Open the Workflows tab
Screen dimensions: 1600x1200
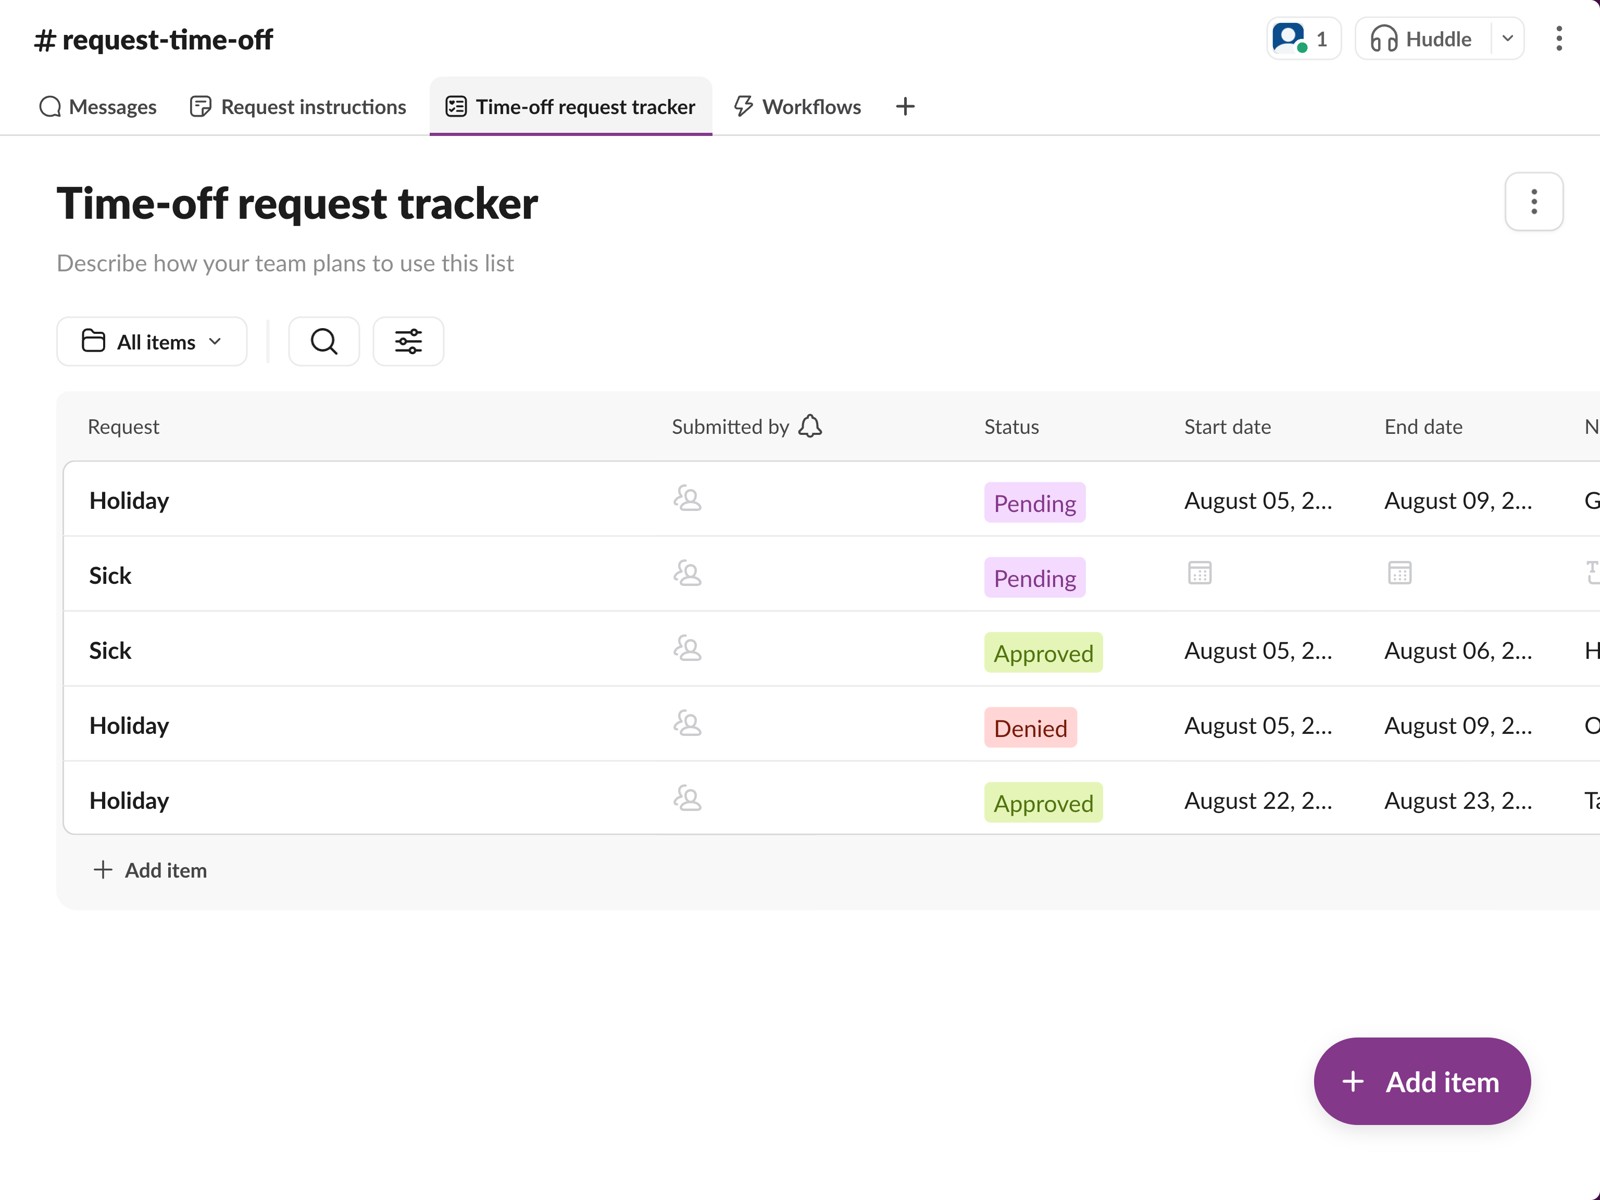(797, 107)
